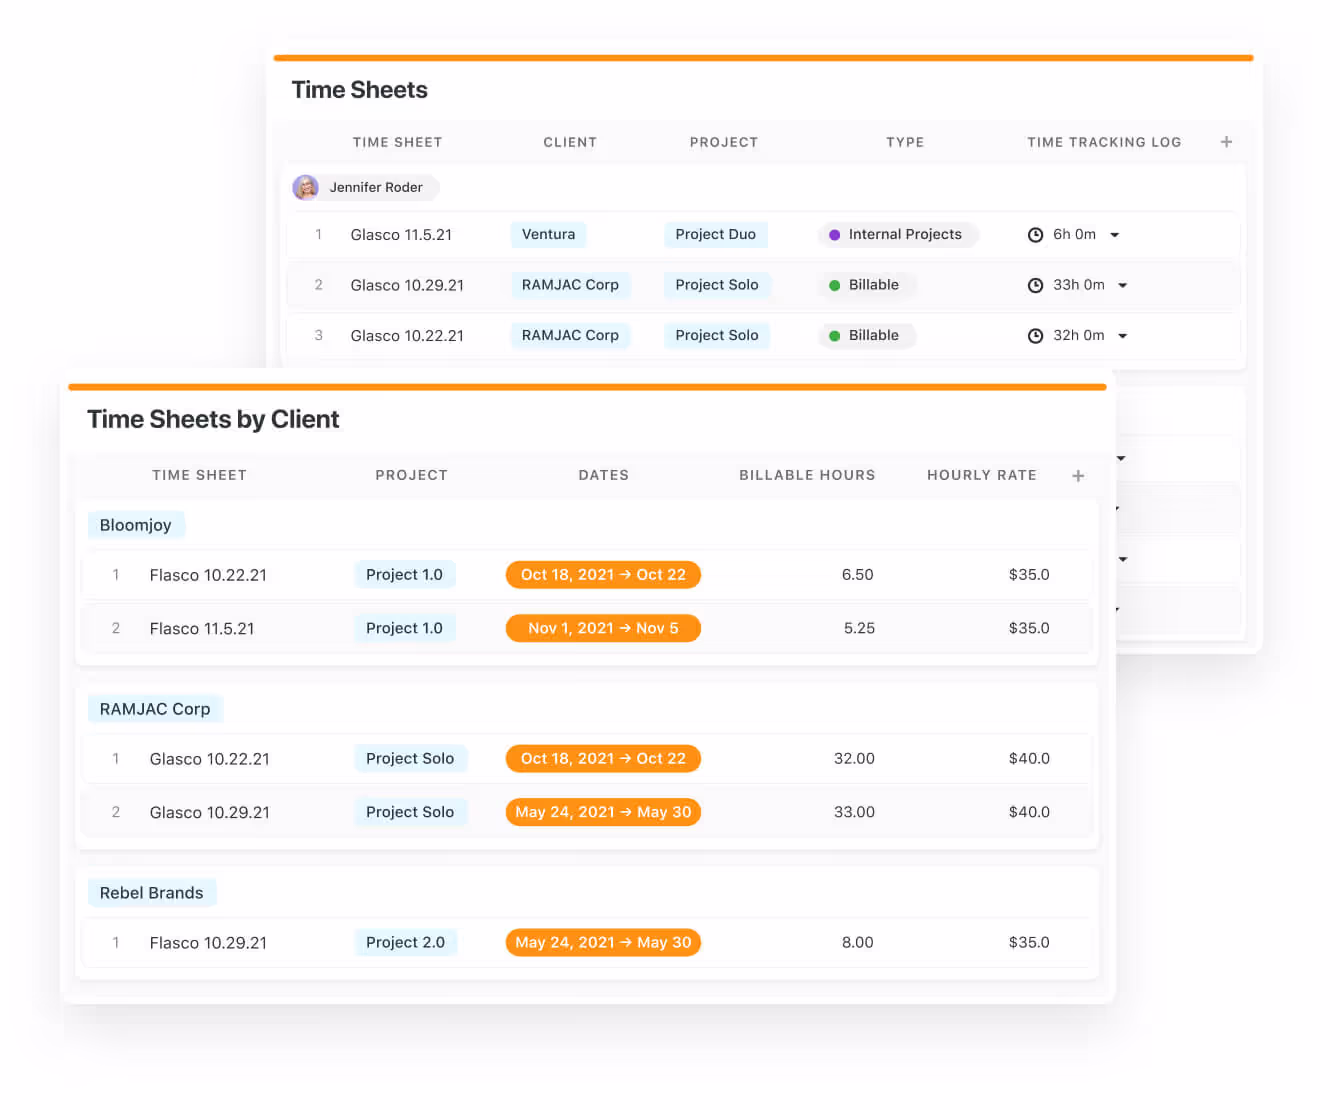
Task: Click the clock icon for 6h 0m
Action: point(1035,235)
